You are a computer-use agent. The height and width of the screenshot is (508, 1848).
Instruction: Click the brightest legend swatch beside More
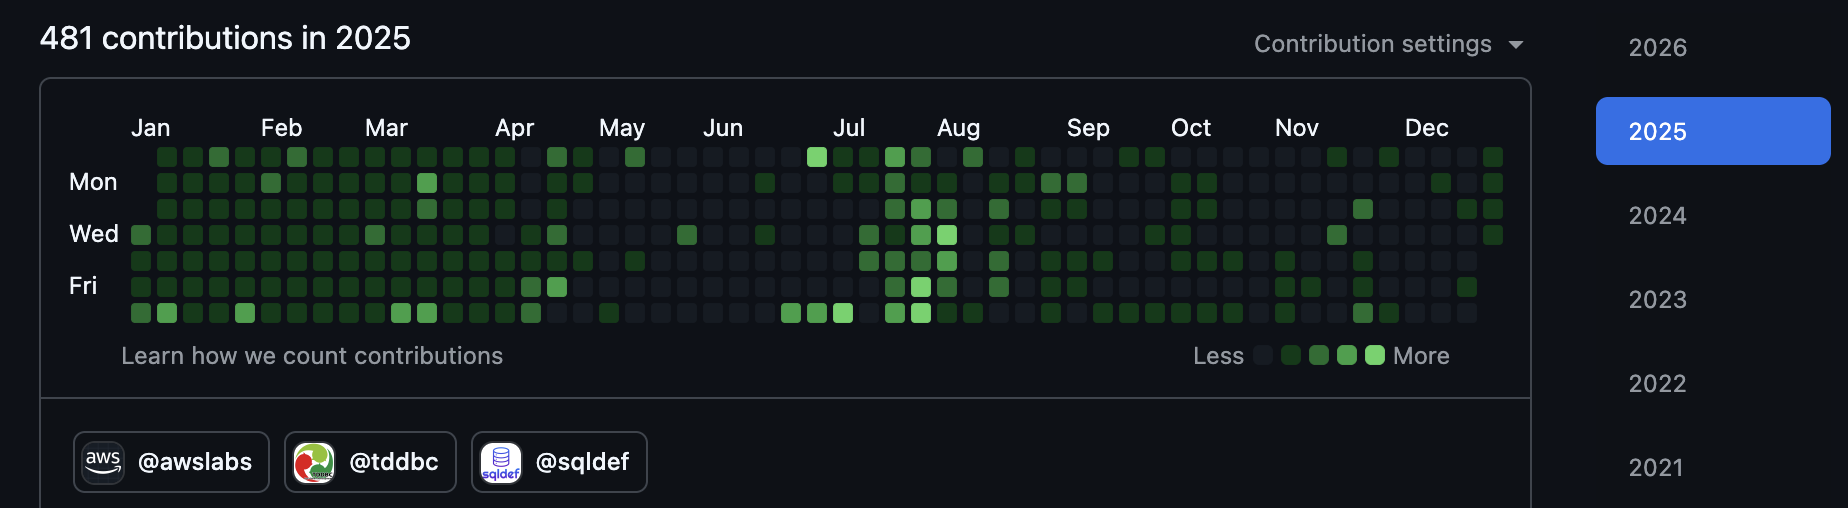(x=1375, y=355)
